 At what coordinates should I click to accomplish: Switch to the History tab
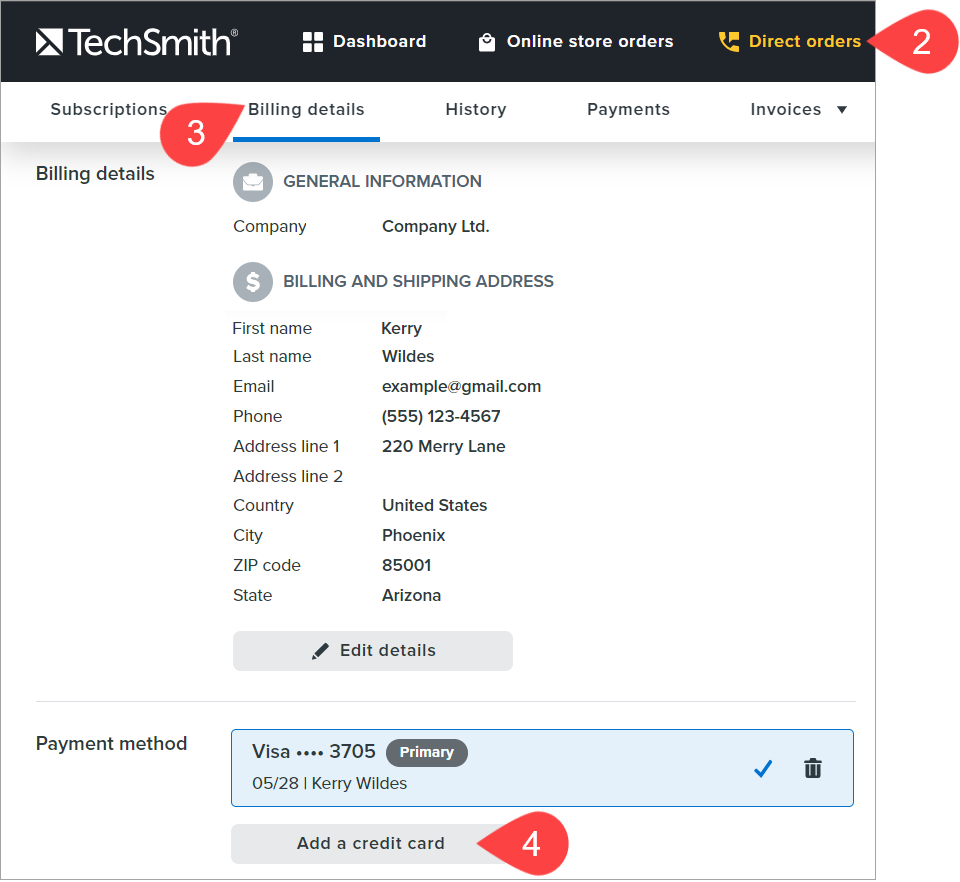pos(475,110)
